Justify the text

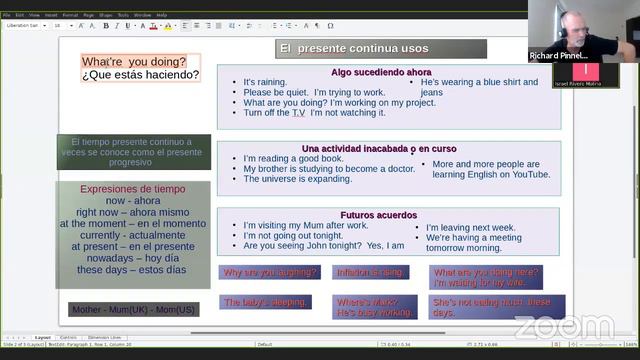[219, 26]
